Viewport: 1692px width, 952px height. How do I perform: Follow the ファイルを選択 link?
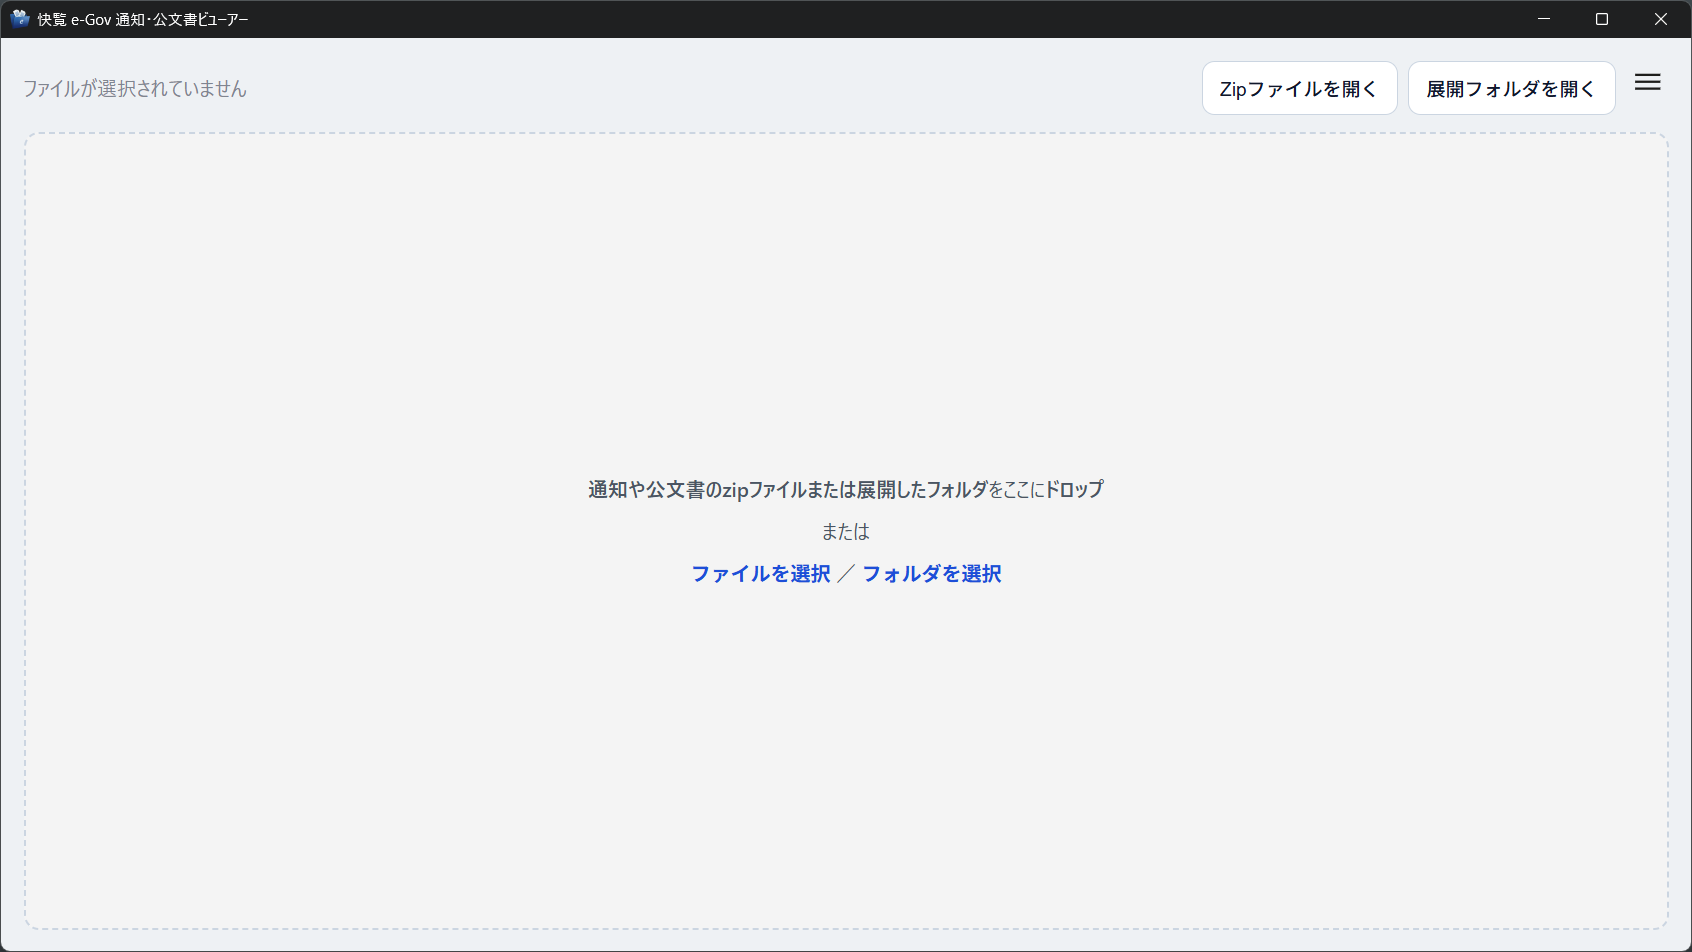point(760,574)
